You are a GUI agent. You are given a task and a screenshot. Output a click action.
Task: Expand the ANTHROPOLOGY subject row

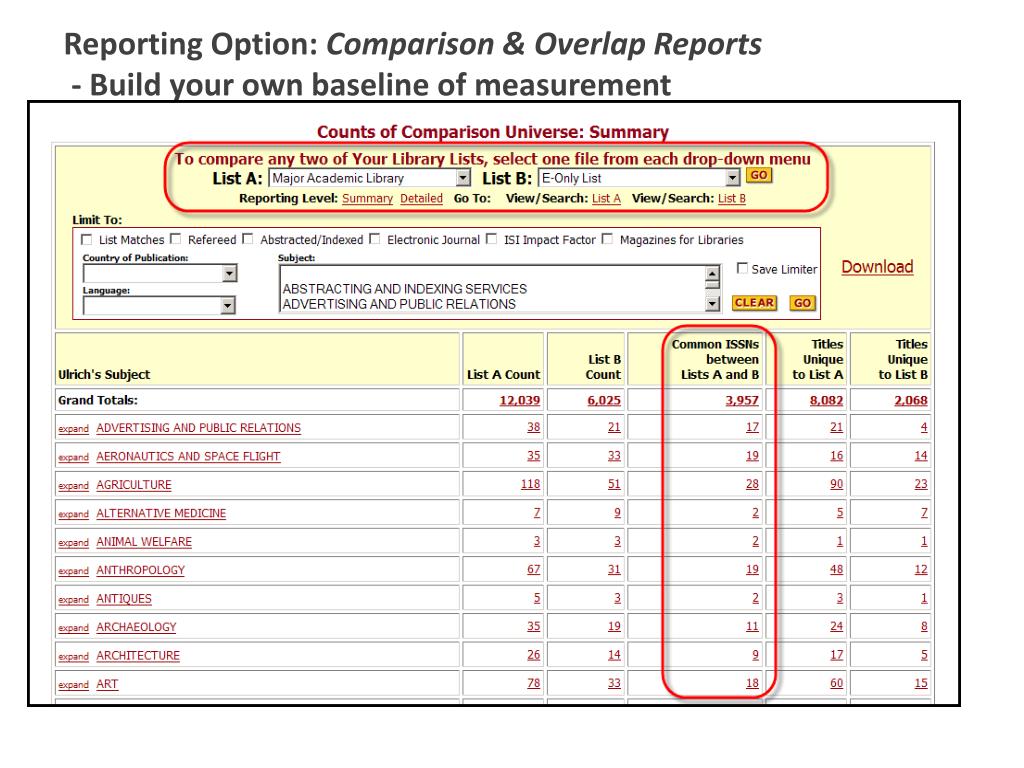73,571
